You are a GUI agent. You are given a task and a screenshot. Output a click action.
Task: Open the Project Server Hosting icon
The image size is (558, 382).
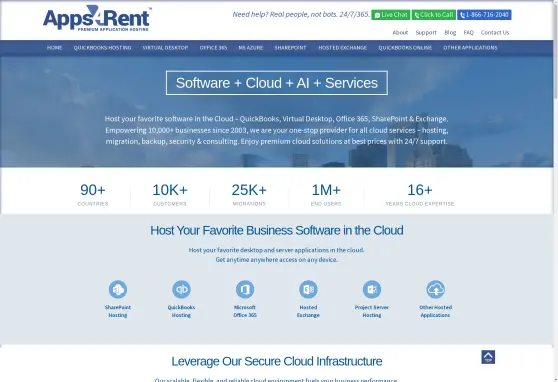[372, 289]
